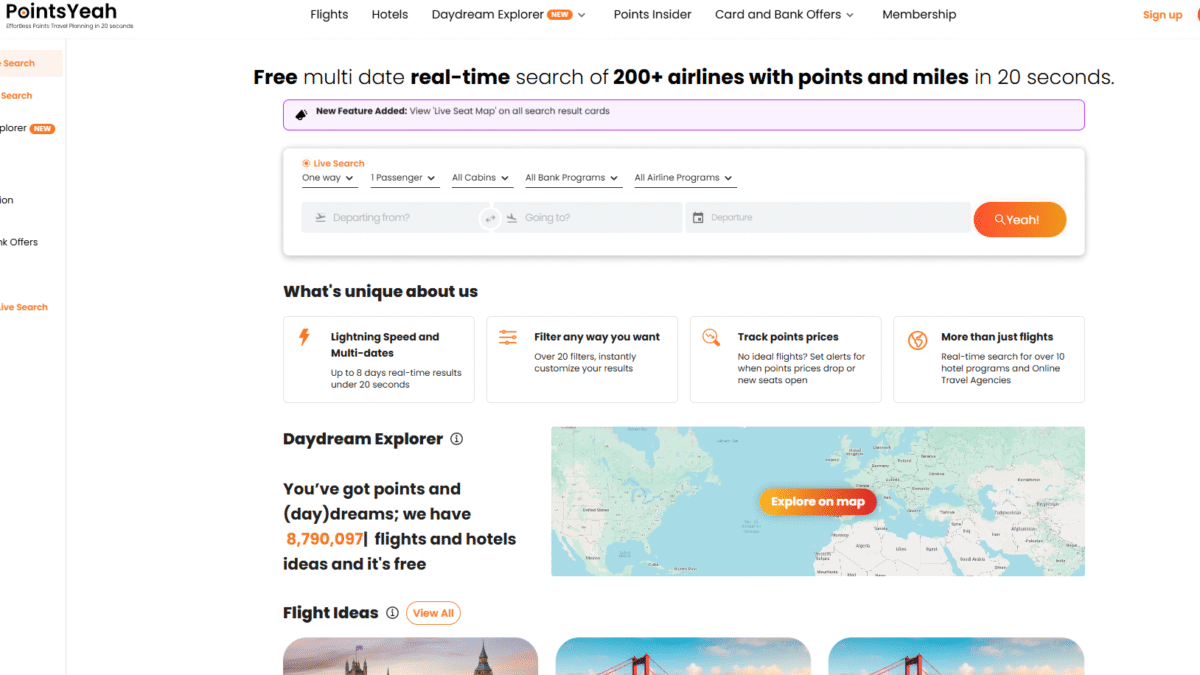Open the All Cabins dropdown
The height and width of the screenshot is (675, 1200).
481,178
